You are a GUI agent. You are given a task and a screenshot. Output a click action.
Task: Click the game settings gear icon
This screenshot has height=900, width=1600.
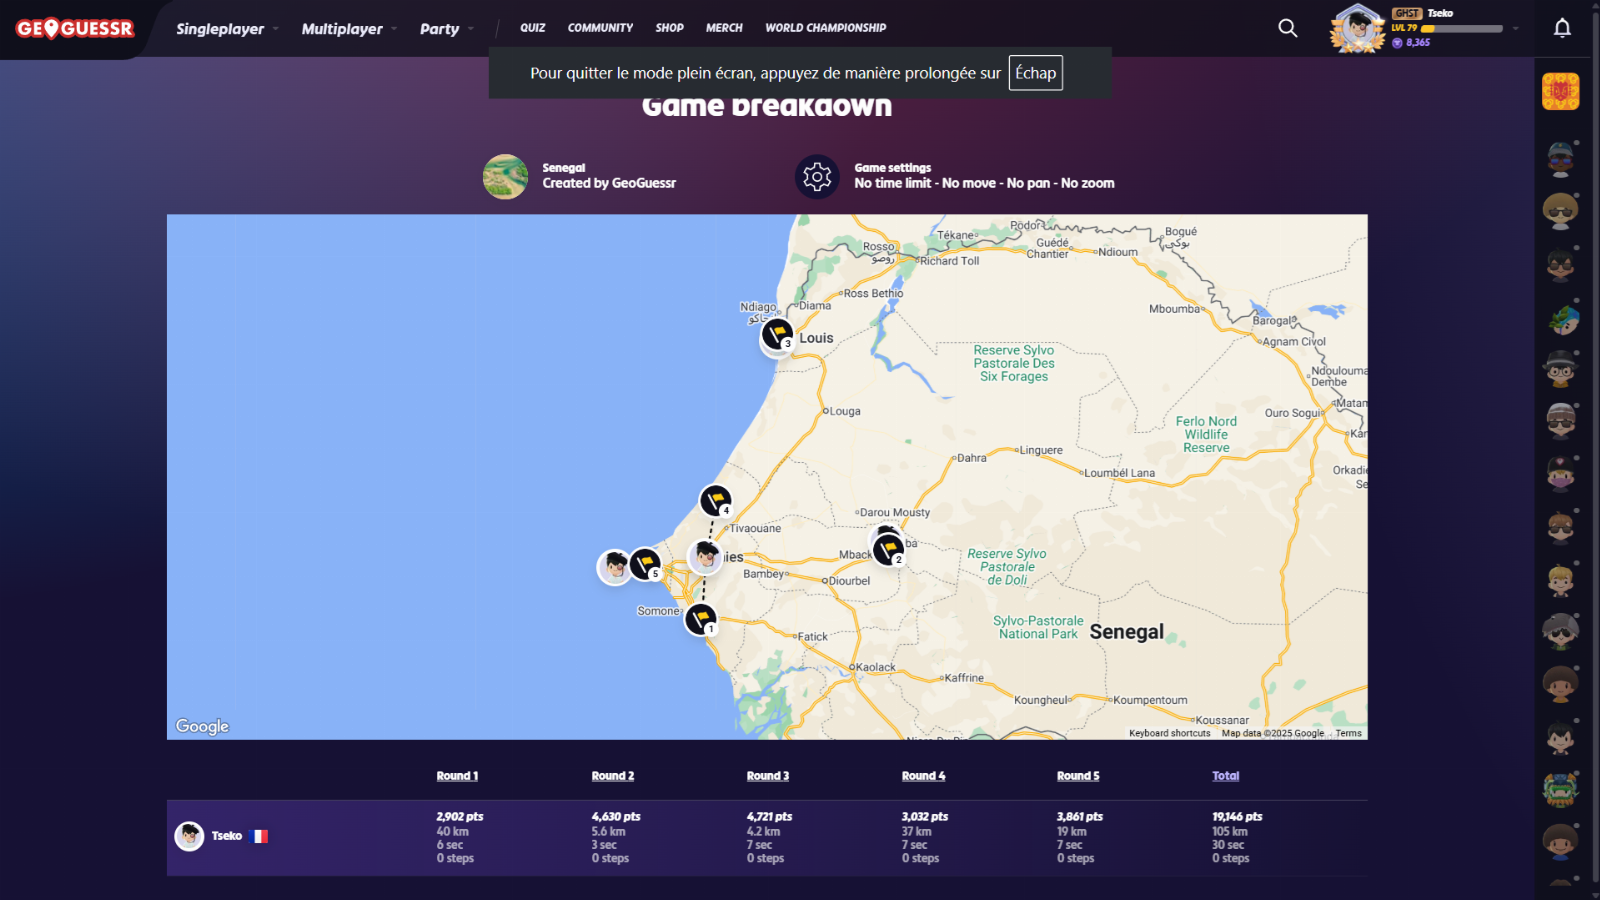point(817,177)
